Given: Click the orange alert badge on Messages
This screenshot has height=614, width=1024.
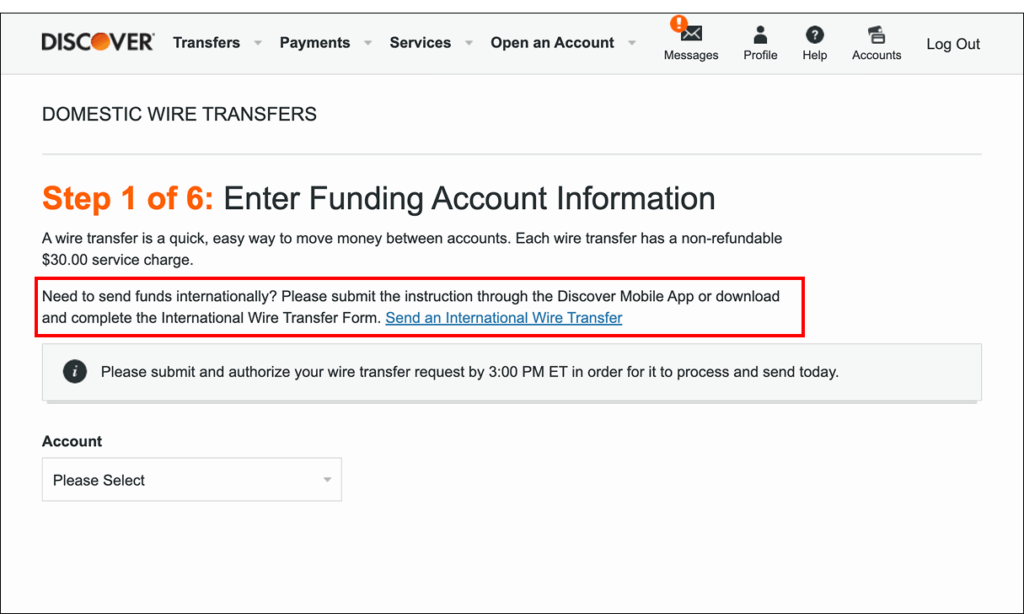Looking at the screenshot, I should pyautogui.click(x=680, y=23).
